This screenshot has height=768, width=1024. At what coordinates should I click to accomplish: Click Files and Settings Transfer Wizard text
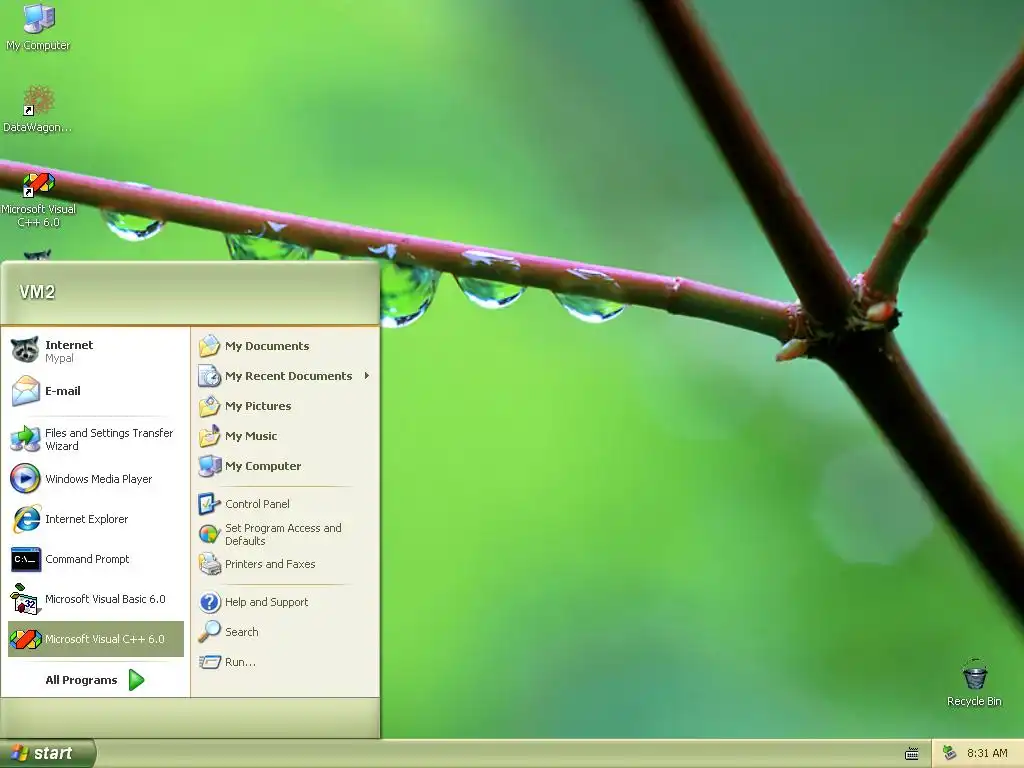[x=109, y=440]
